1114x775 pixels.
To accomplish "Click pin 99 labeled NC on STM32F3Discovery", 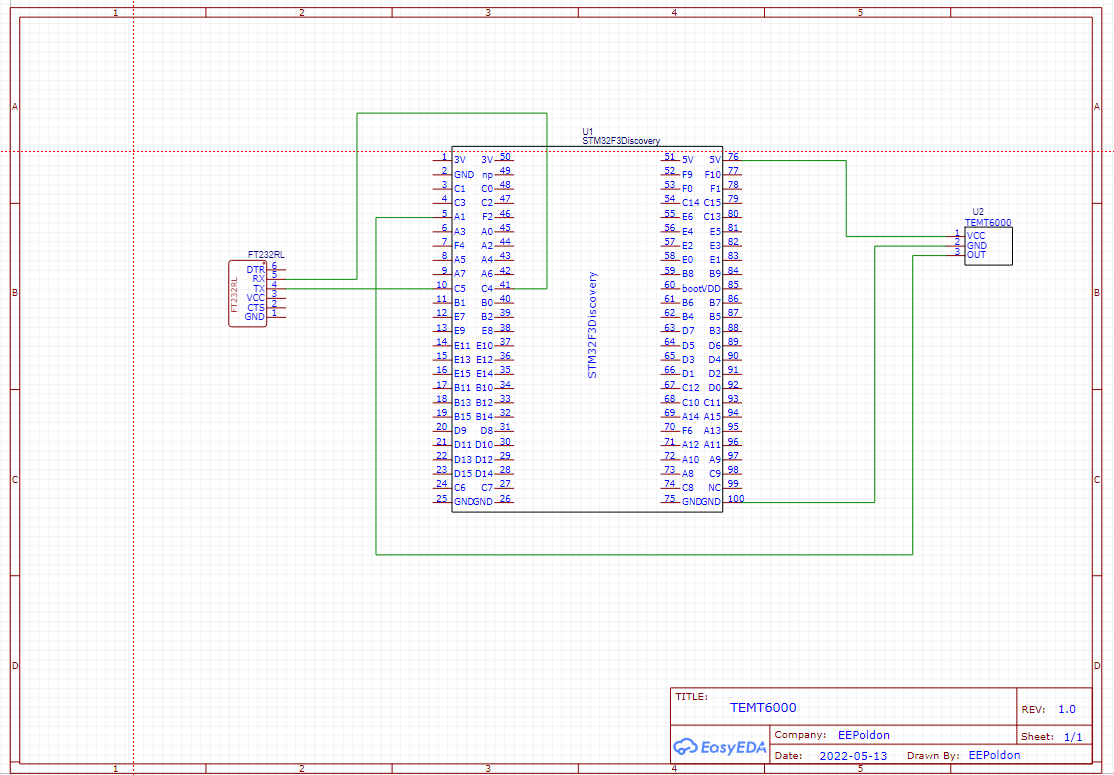I will (732, 487).
